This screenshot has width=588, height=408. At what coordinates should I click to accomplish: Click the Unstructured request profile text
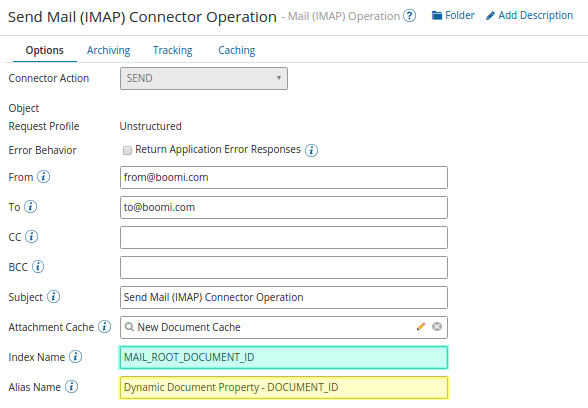point(150,126)
